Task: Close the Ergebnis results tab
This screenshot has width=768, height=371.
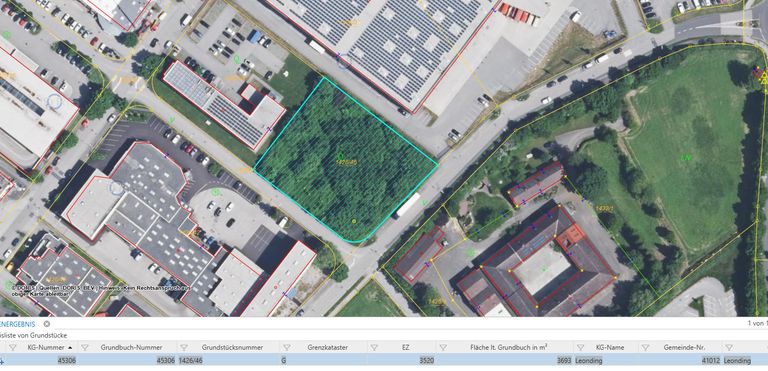Action: (x=47, y=324)
